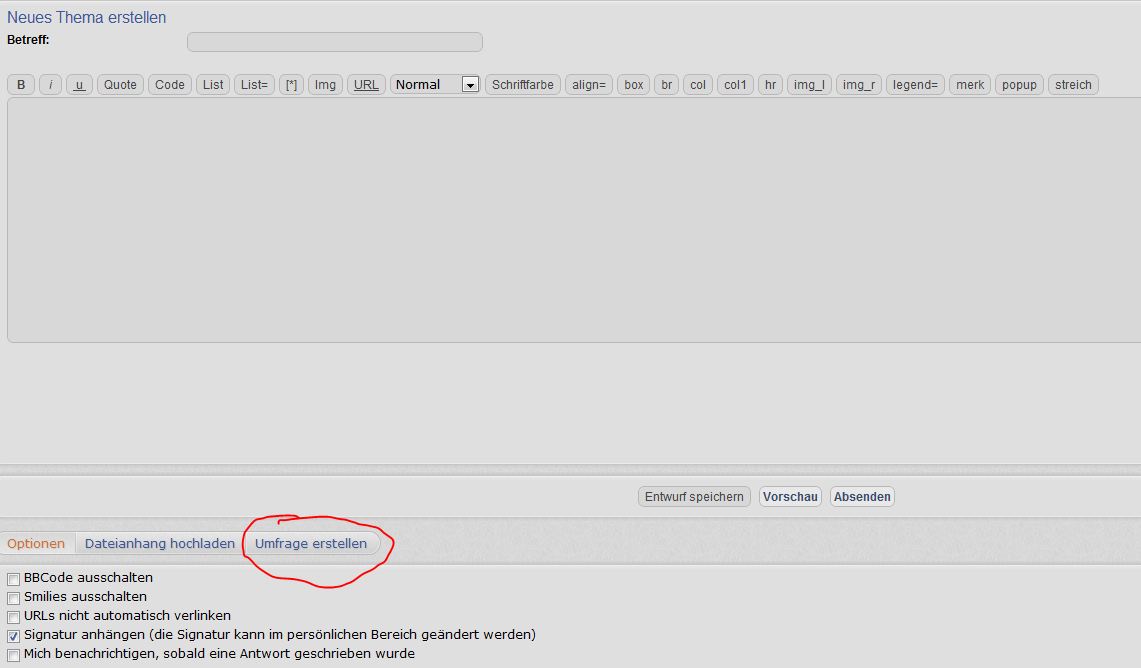1141x668 pixels.
Task: Insert a URL BBCode tag
Action: (366, 84)
